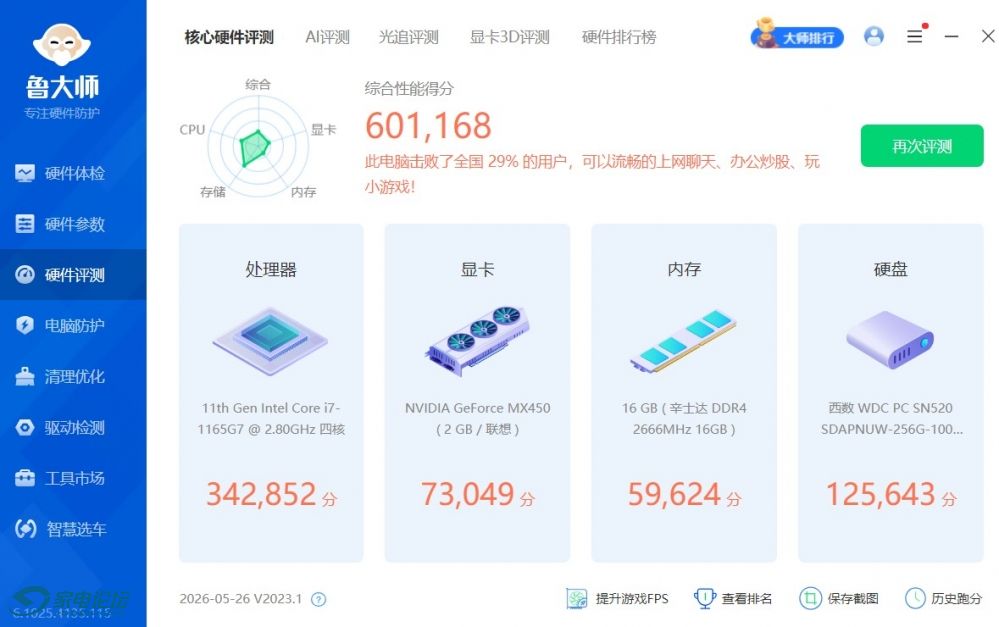Click the radar performance chart
Viewport: 999px width, 627px height.
pos(258,147)
